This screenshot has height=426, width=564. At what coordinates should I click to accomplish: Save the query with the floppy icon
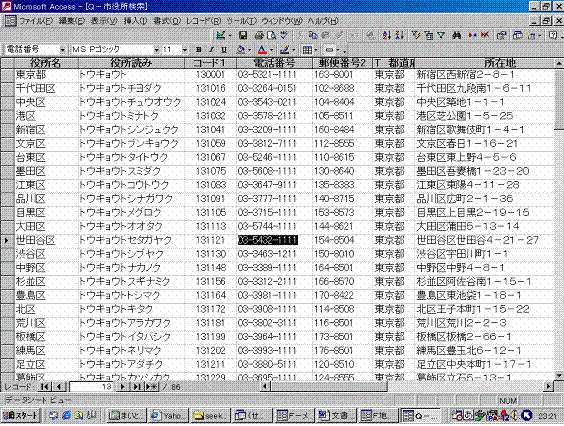tap(243, 35)
